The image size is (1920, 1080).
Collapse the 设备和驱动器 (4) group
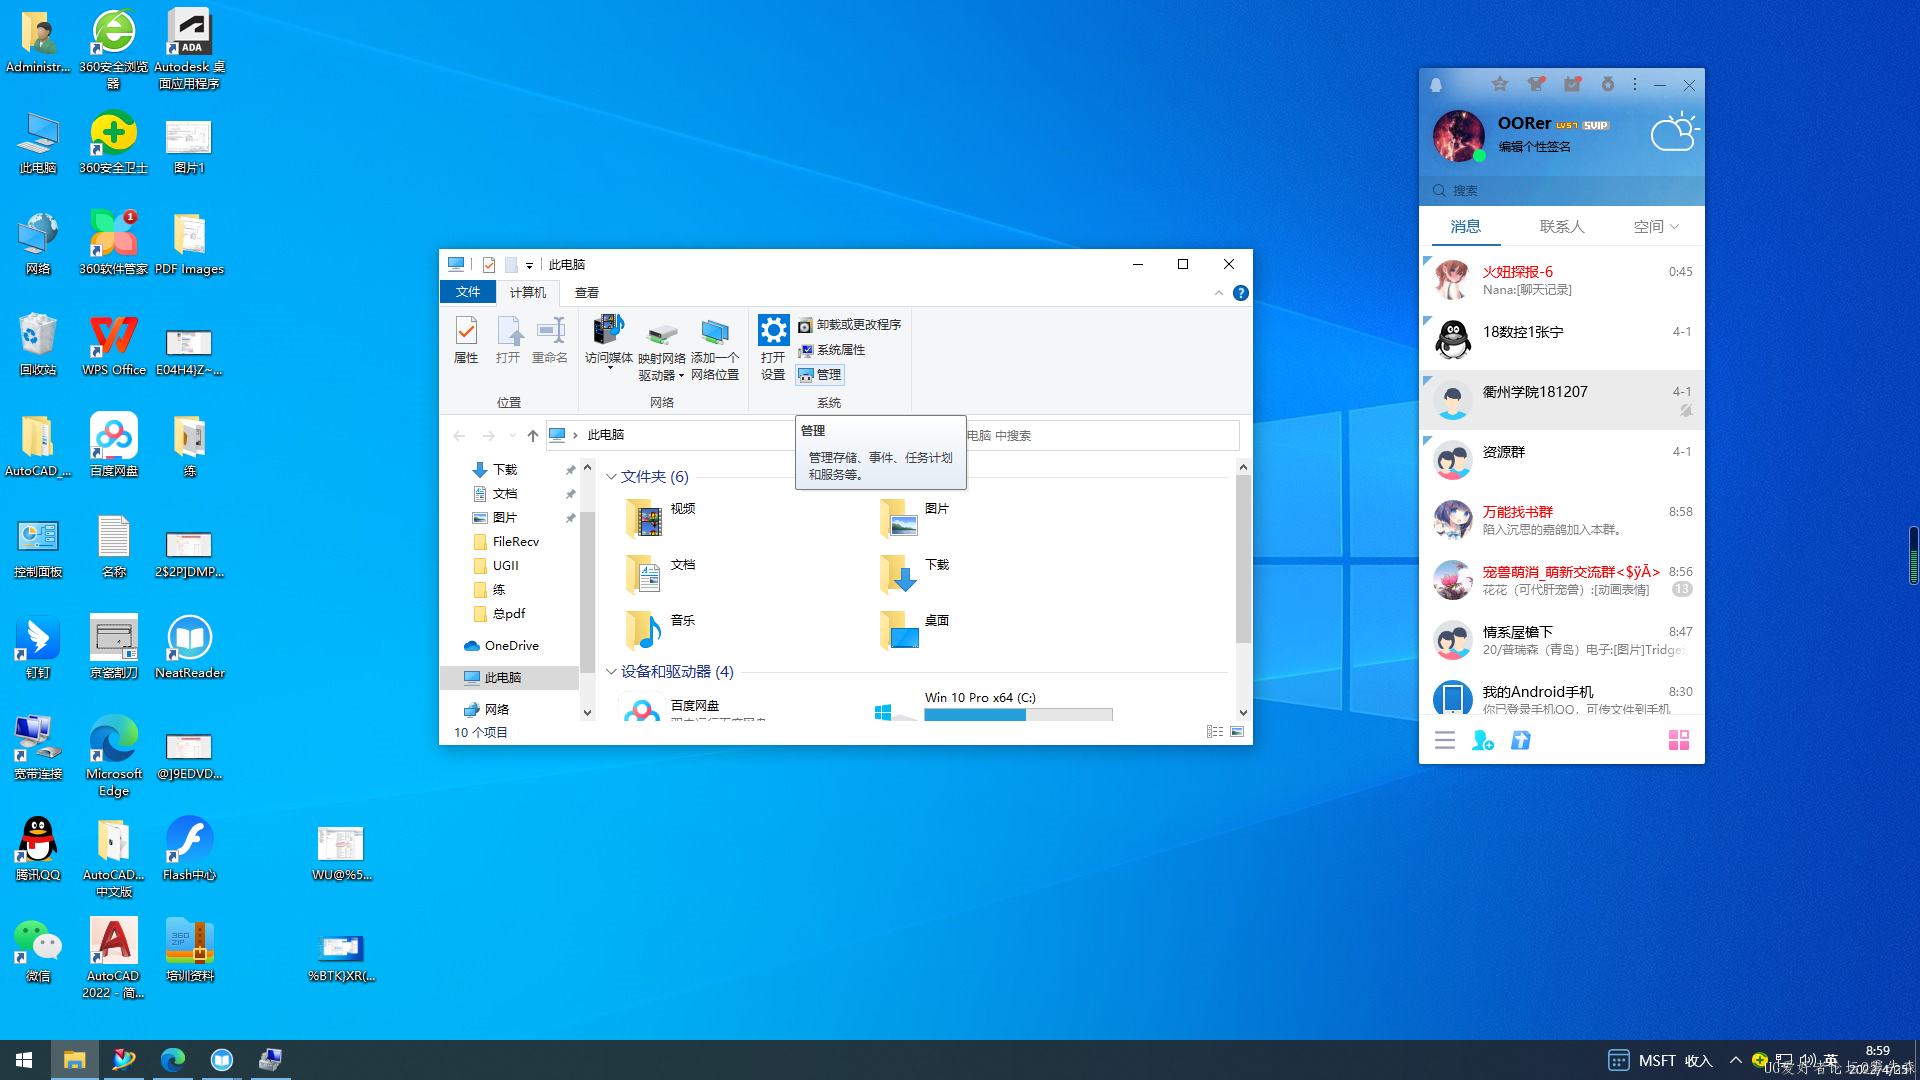[611, 672]
